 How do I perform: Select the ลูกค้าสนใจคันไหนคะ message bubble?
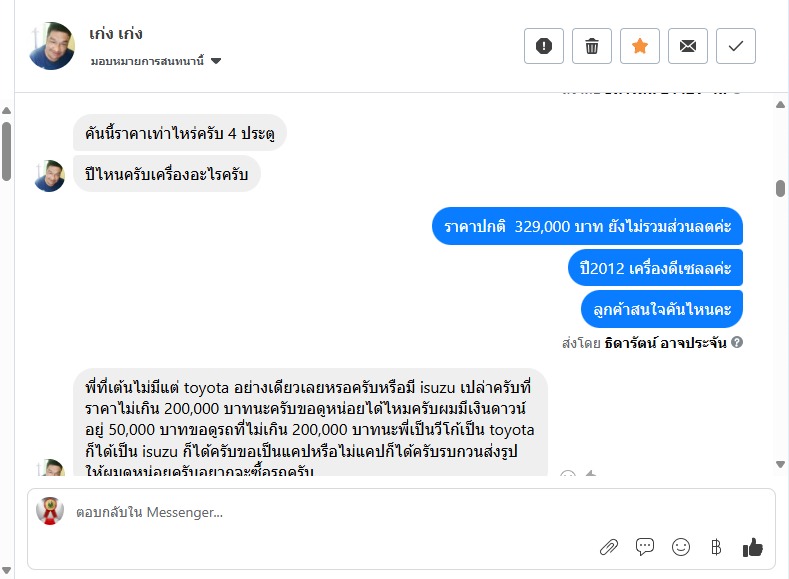coord(661,309)
